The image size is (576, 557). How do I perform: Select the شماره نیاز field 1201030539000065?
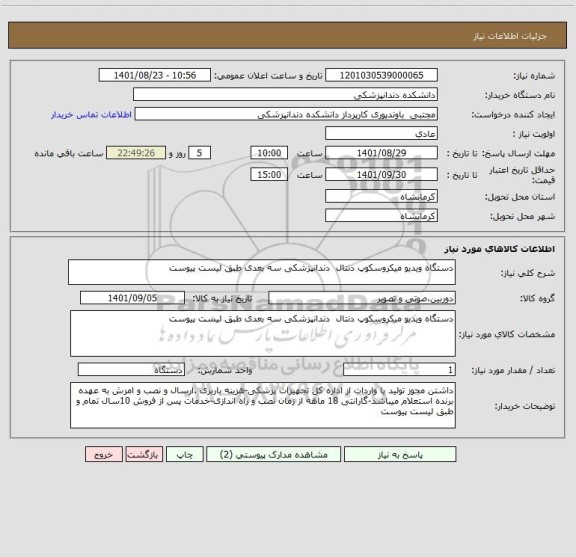[381, 75]
